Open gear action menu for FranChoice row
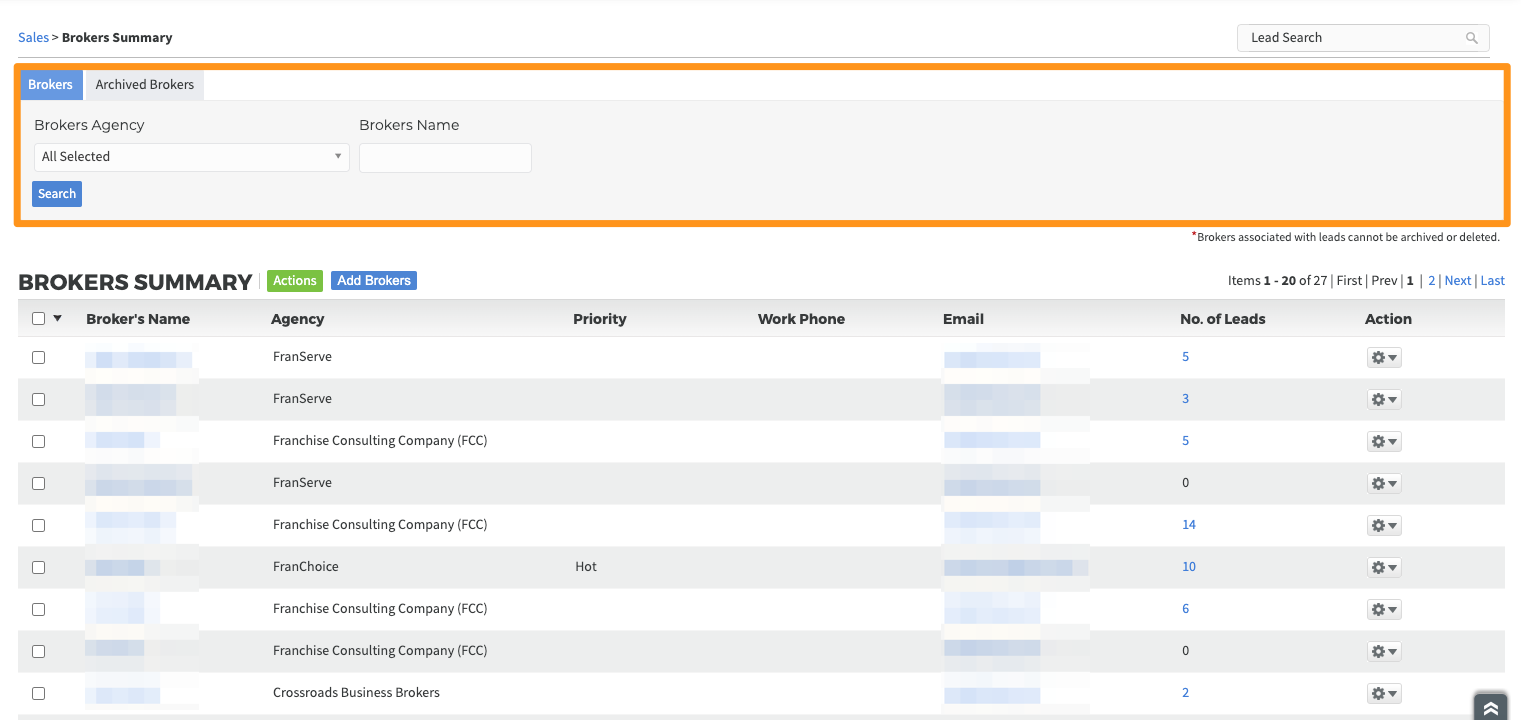Image resolution: width=1521 pixels, height=720 pixels. 1384,567
